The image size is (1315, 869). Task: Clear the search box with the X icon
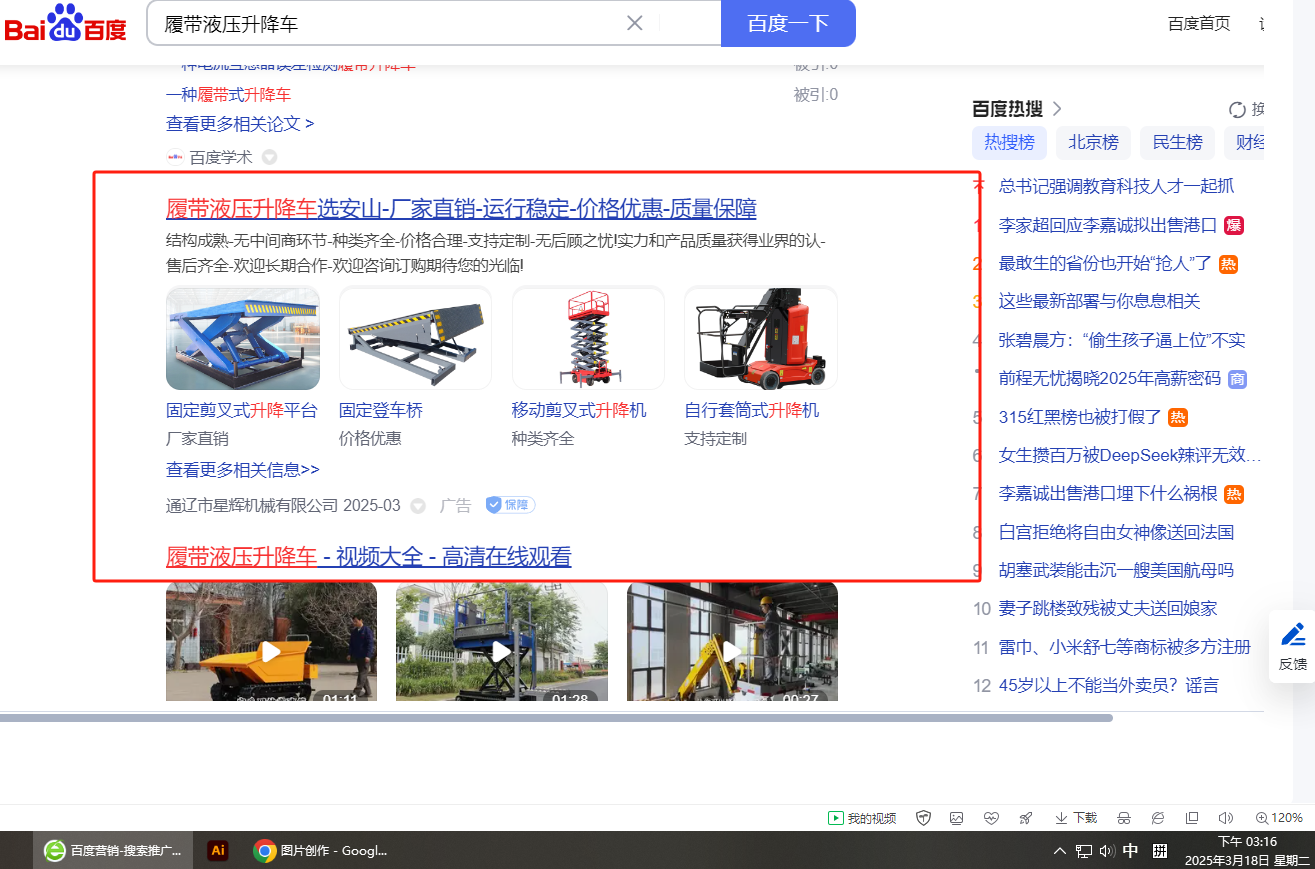tap(634, 23)
